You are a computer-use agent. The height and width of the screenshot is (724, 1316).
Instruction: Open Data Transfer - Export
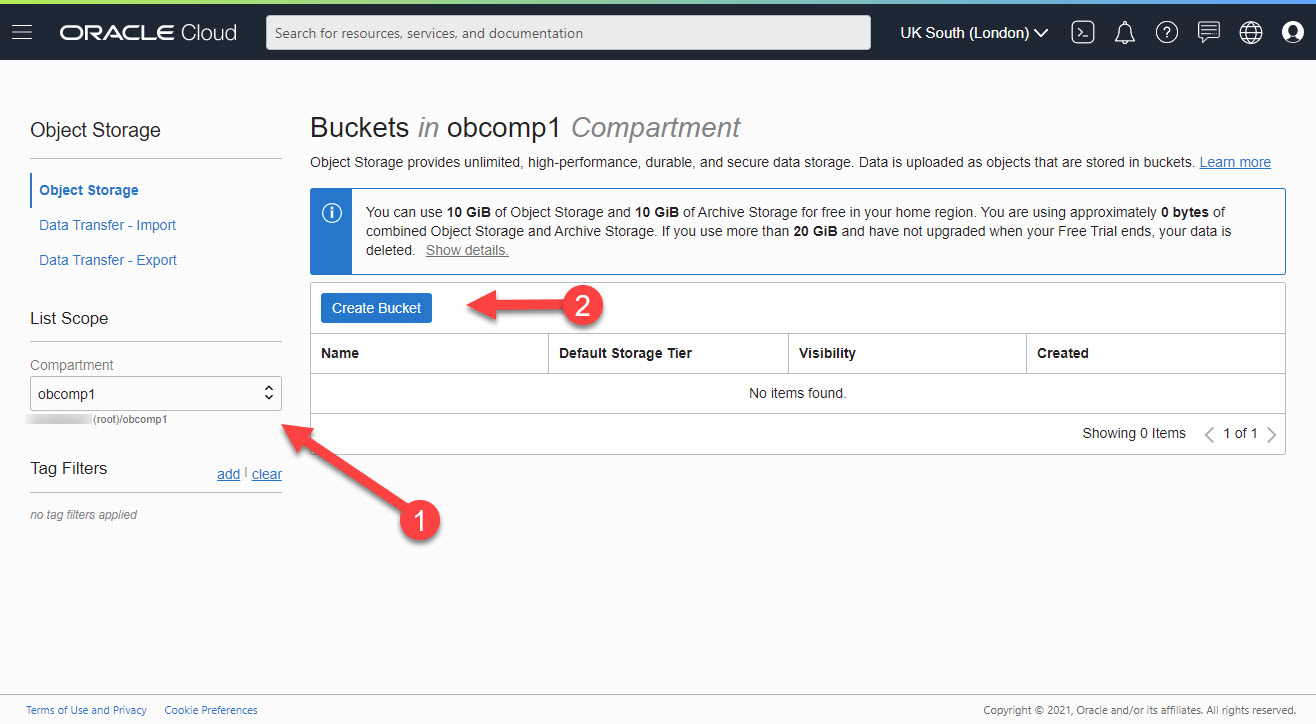pyautogui.click(x=108, y=260)
